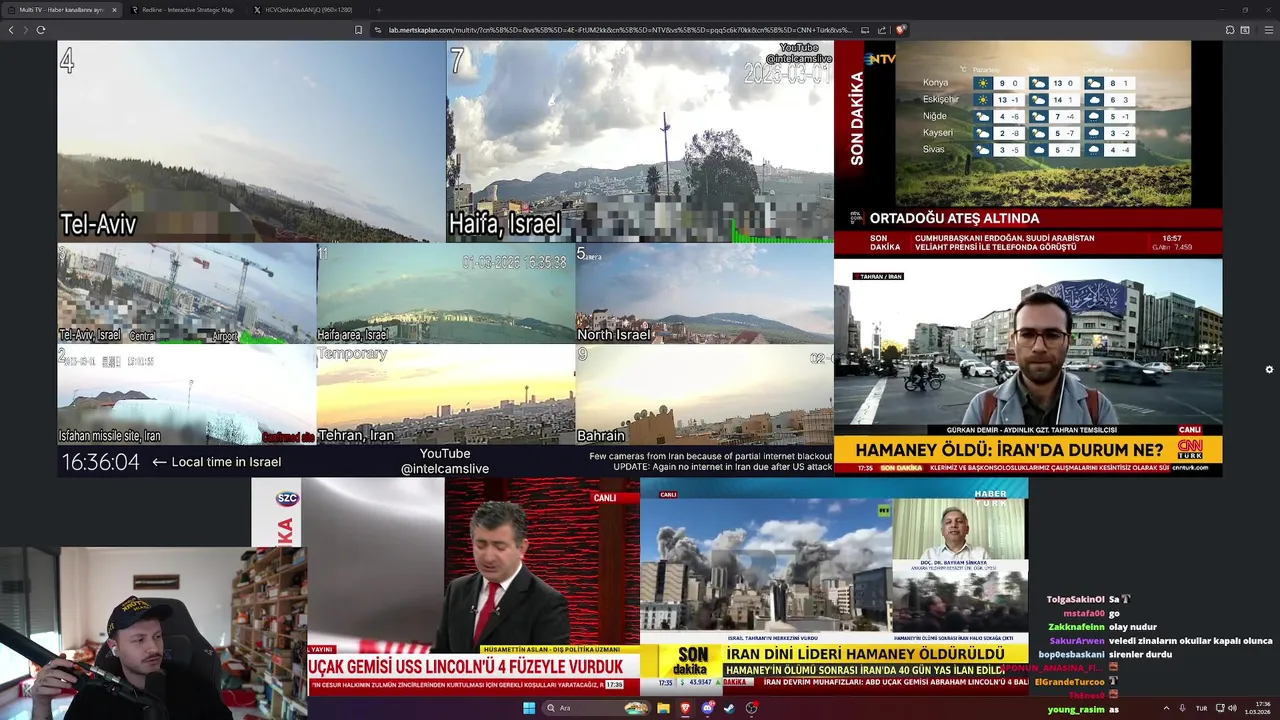The image size is (1280, 720).
Task: Click the streamer webcam overlay
Action: tap(153, 633)
